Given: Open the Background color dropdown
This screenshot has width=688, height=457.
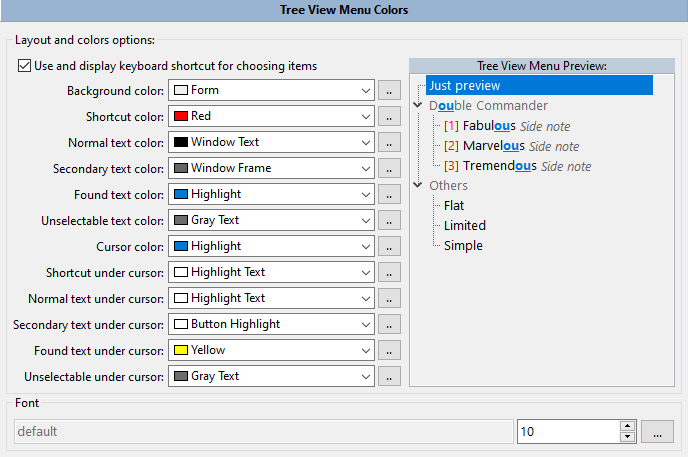Looking at the screenshot, I should [x=271, y=90].
